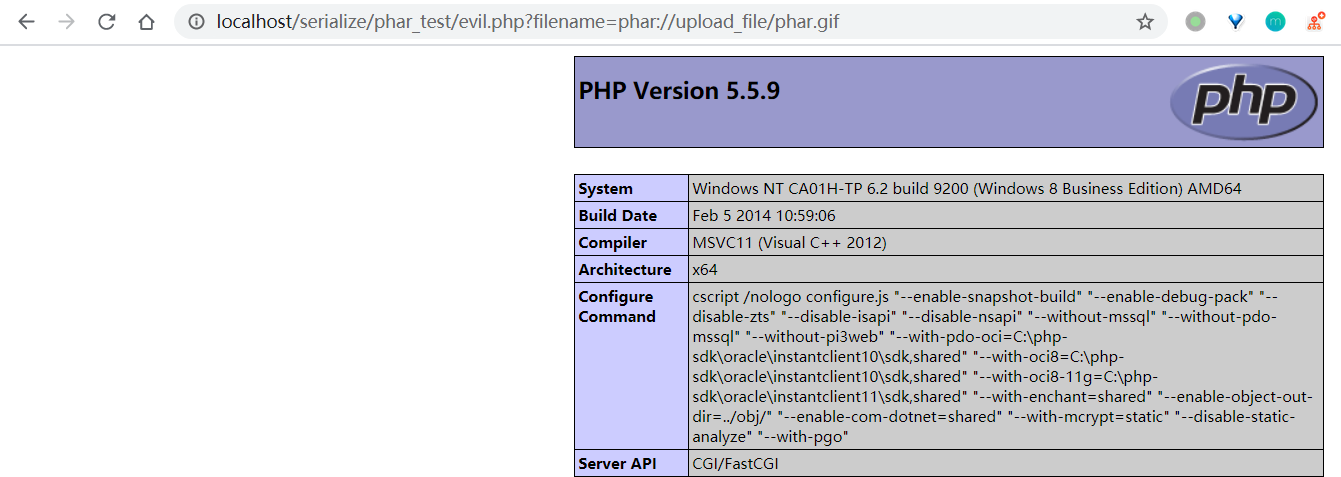
Task: Open the teal m extension icon
Action: (x=1275, y=22)
